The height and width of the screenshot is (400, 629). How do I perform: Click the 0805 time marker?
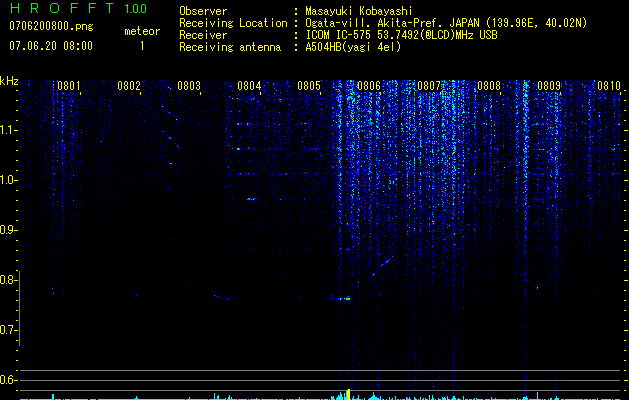(309, 86)
